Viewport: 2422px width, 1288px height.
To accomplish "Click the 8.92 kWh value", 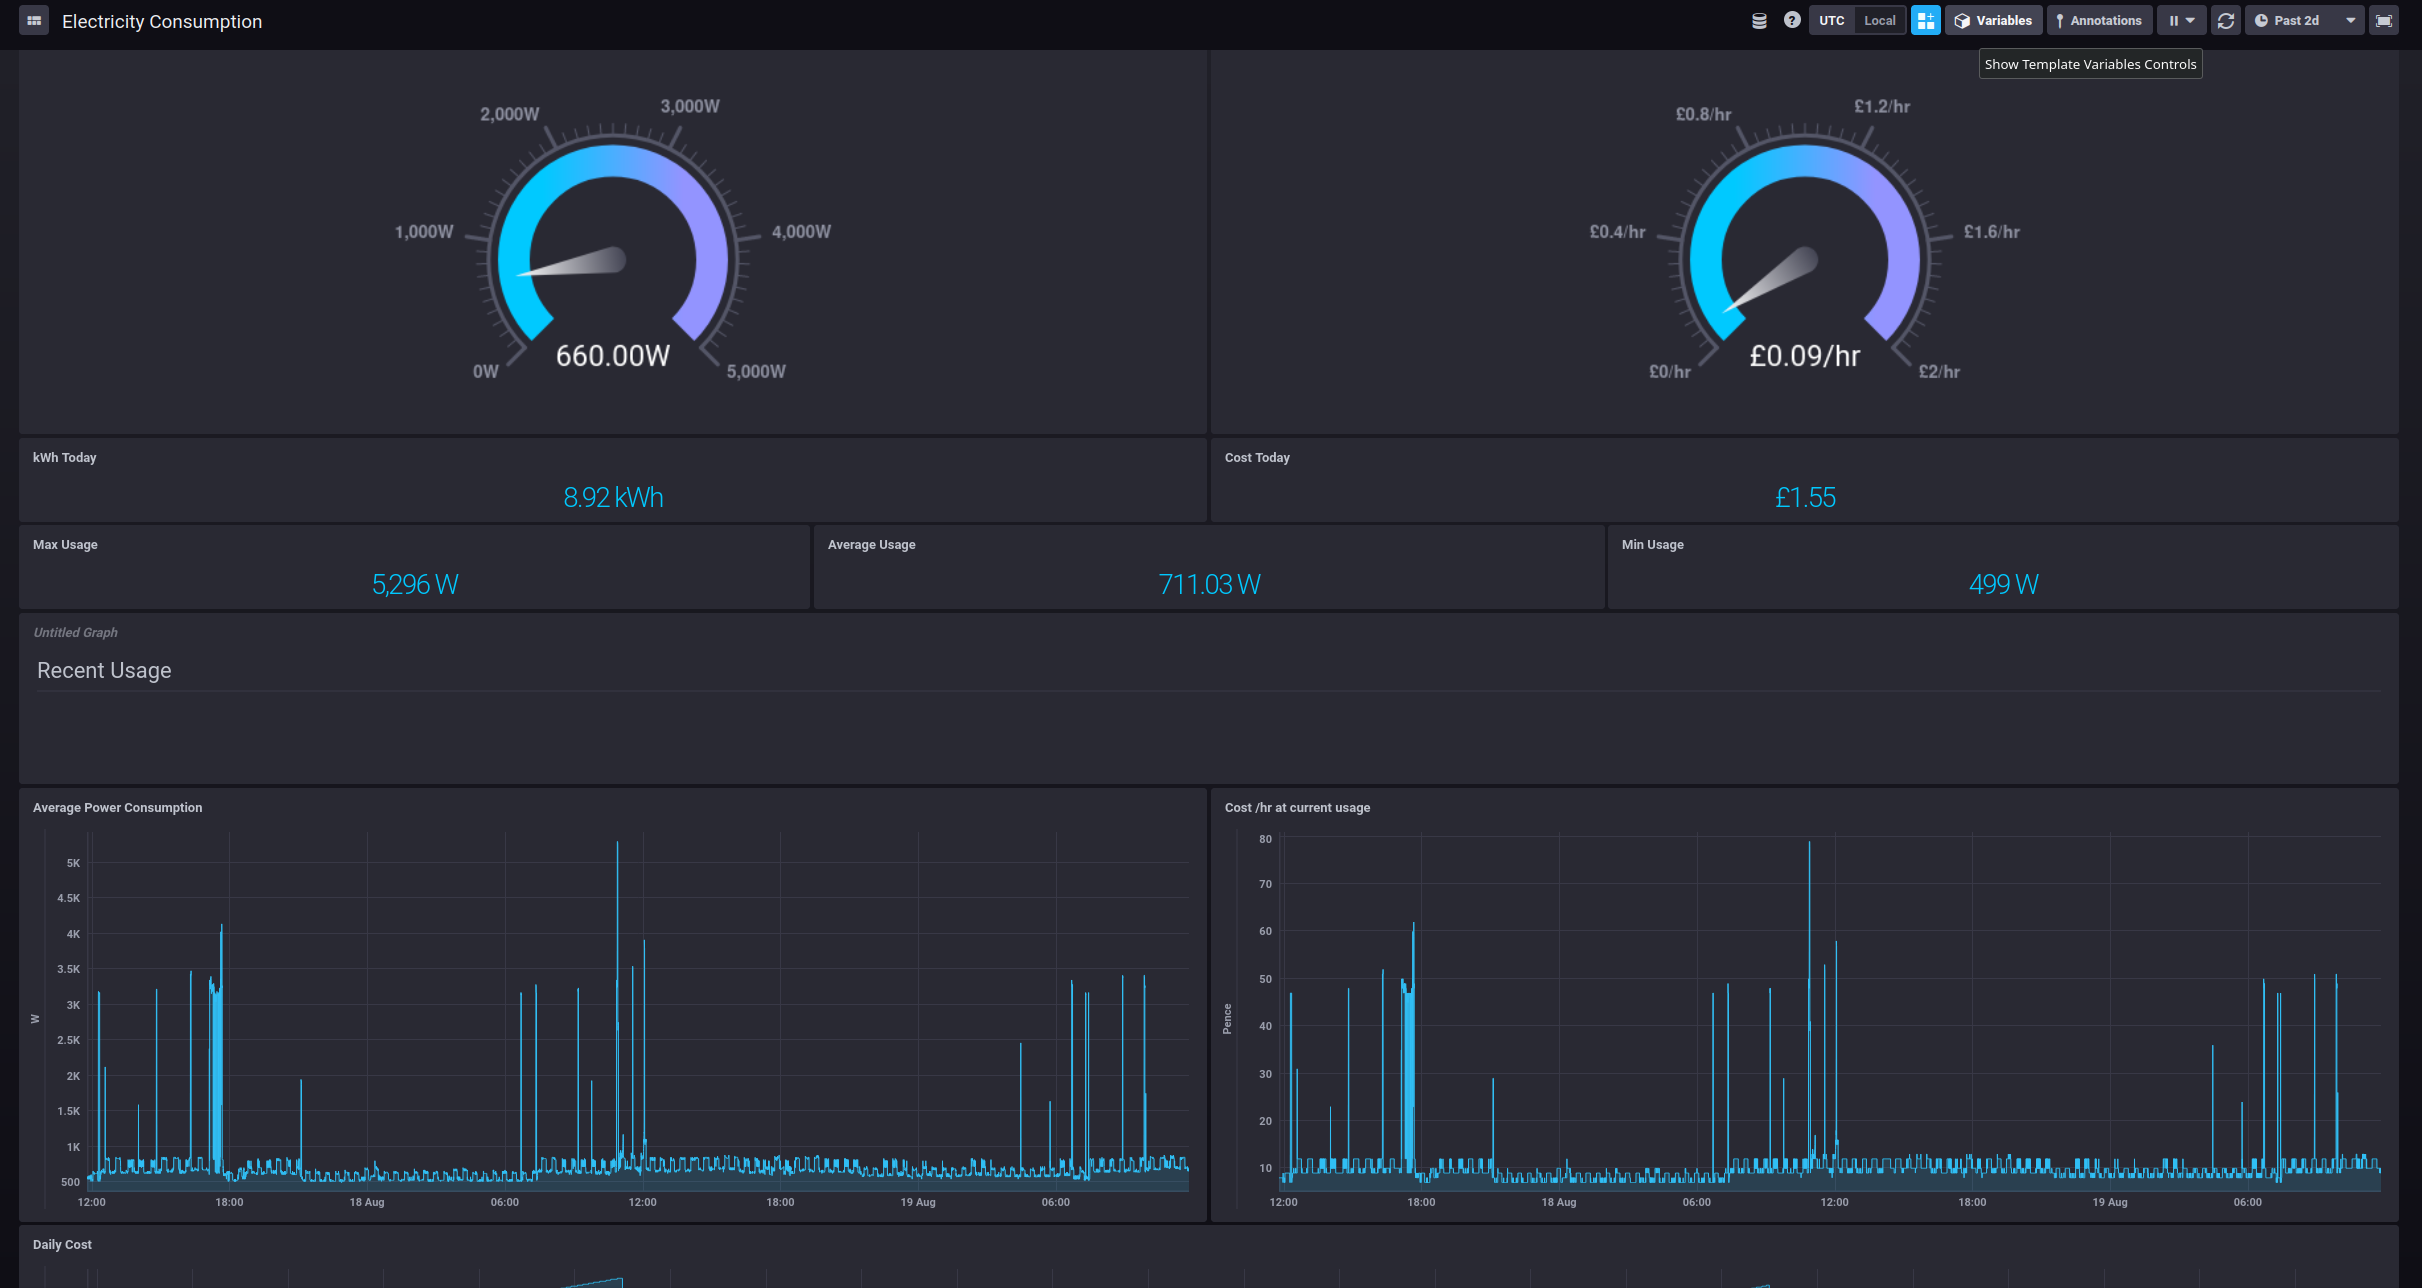I will pyautogui.click(x=613, y=497).
